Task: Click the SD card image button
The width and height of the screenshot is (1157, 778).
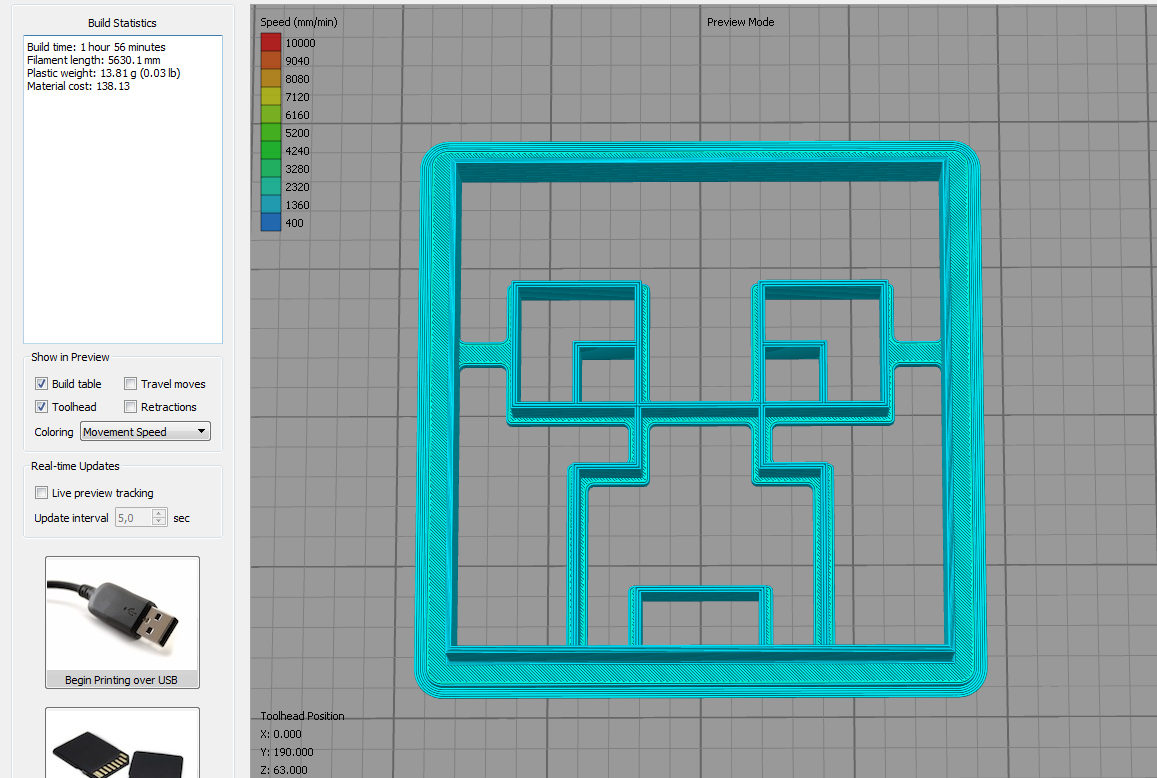Action: 122,744
